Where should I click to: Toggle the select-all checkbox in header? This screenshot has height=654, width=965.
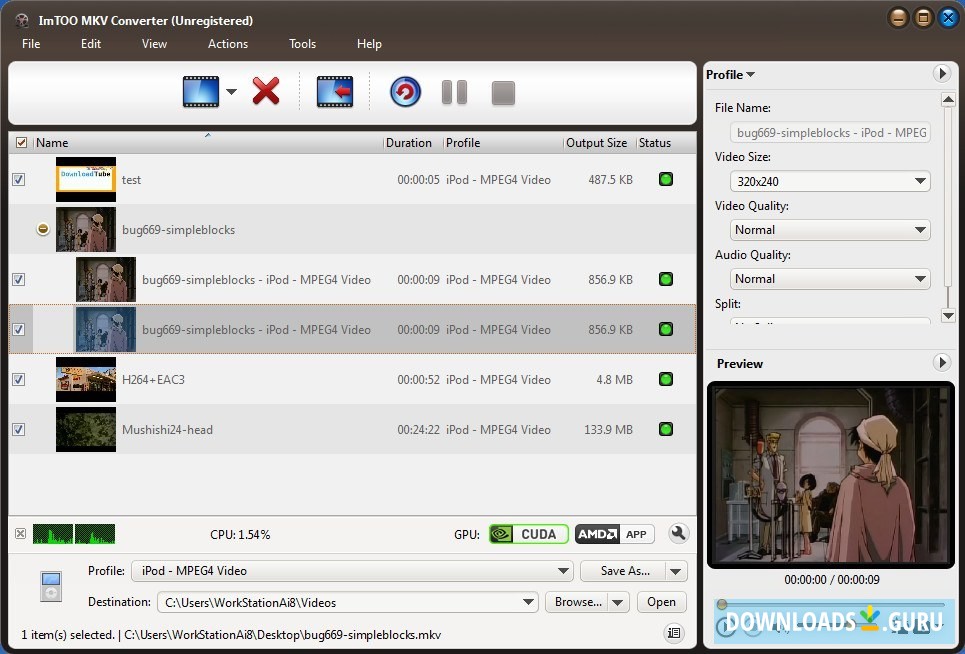pyautogui.click(x=22, y=143)
